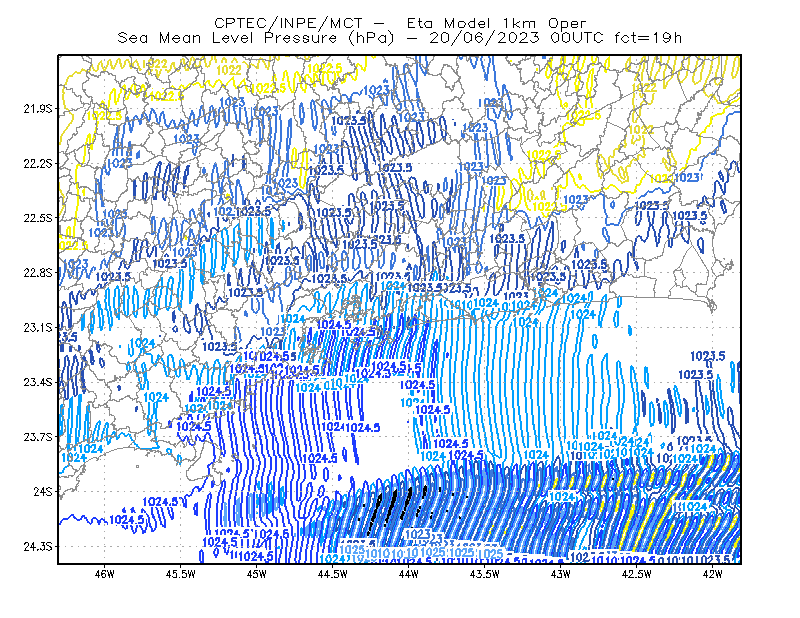Click the 43.5W longitude axis label
Screen dimensions: 800x618
click(x=485, y=574)
